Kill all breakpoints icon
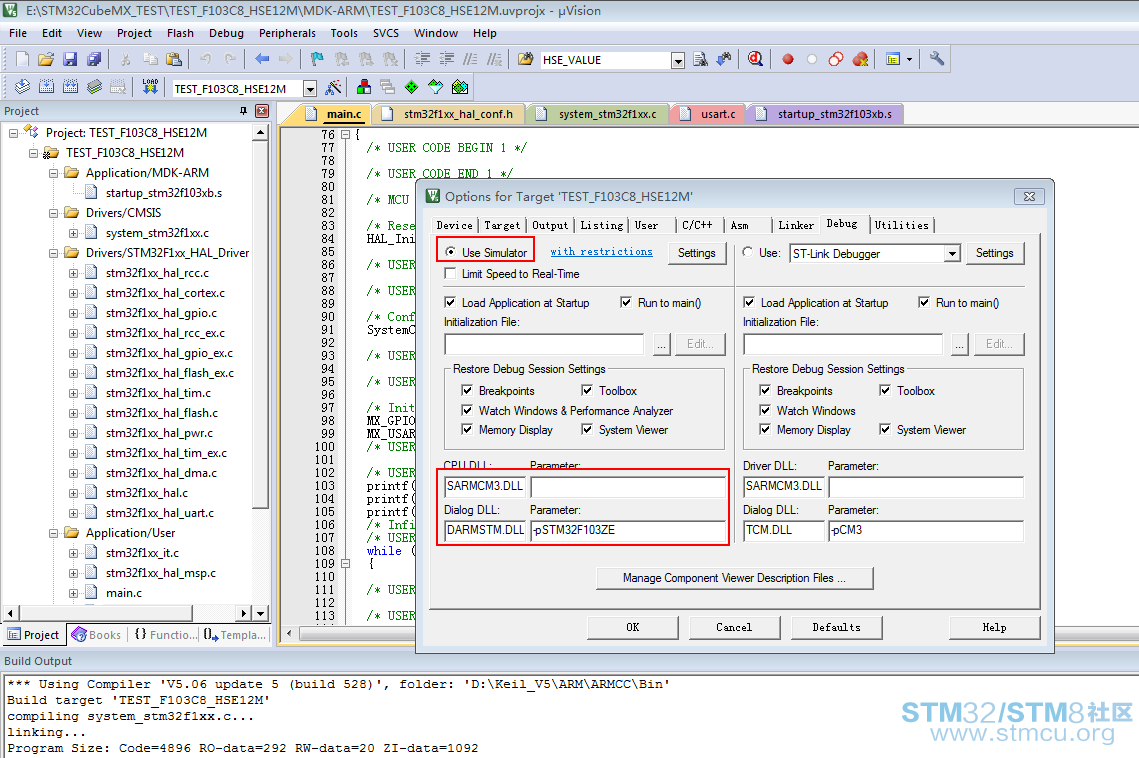This screenshot has height=758, width=1139. pos(861,60)
